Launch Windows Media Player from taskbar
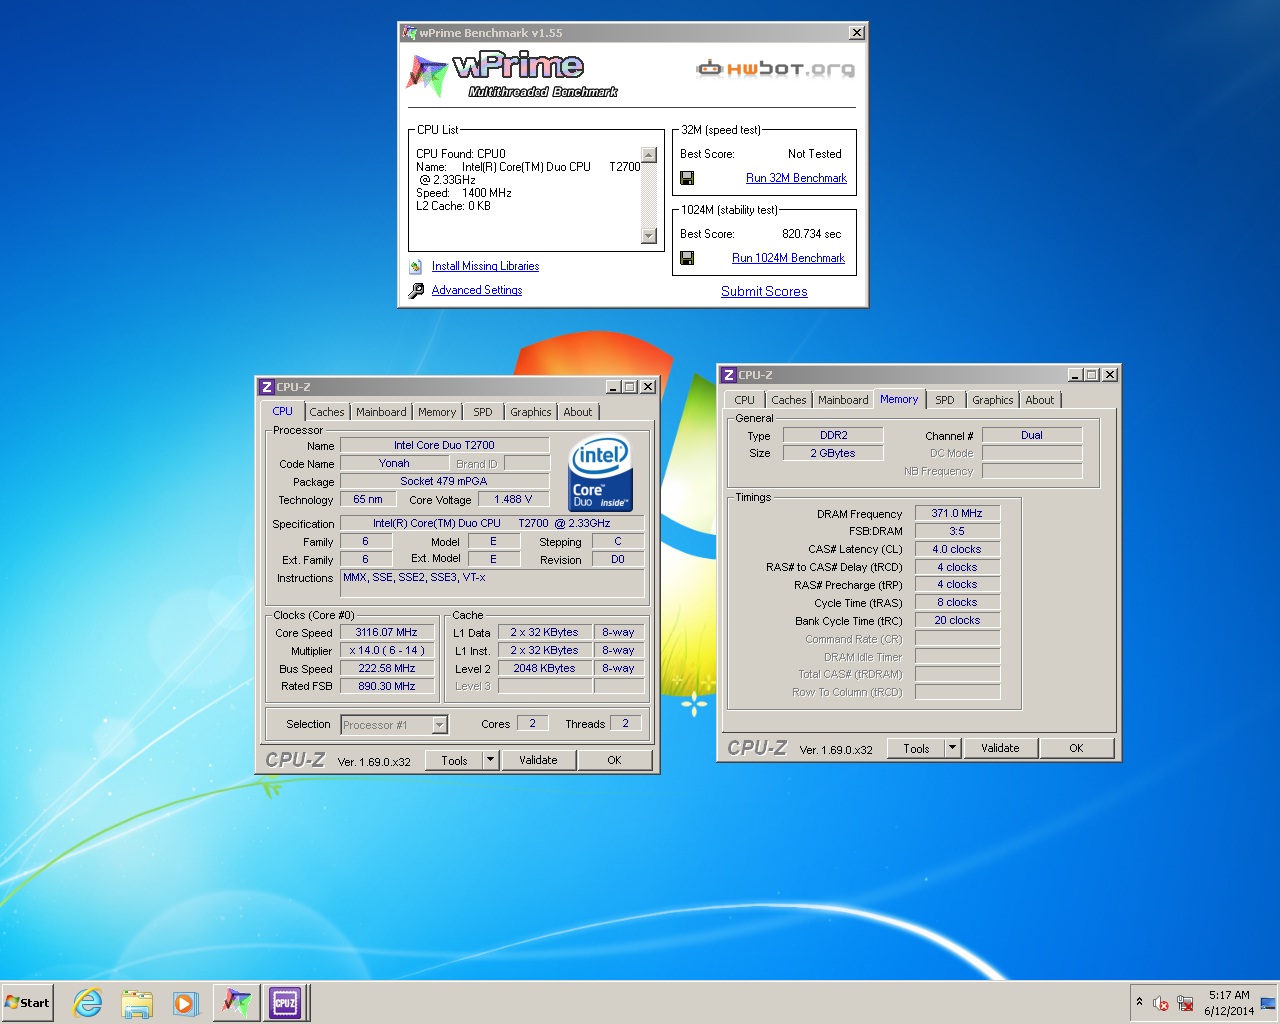 [x=185, y=1003]
